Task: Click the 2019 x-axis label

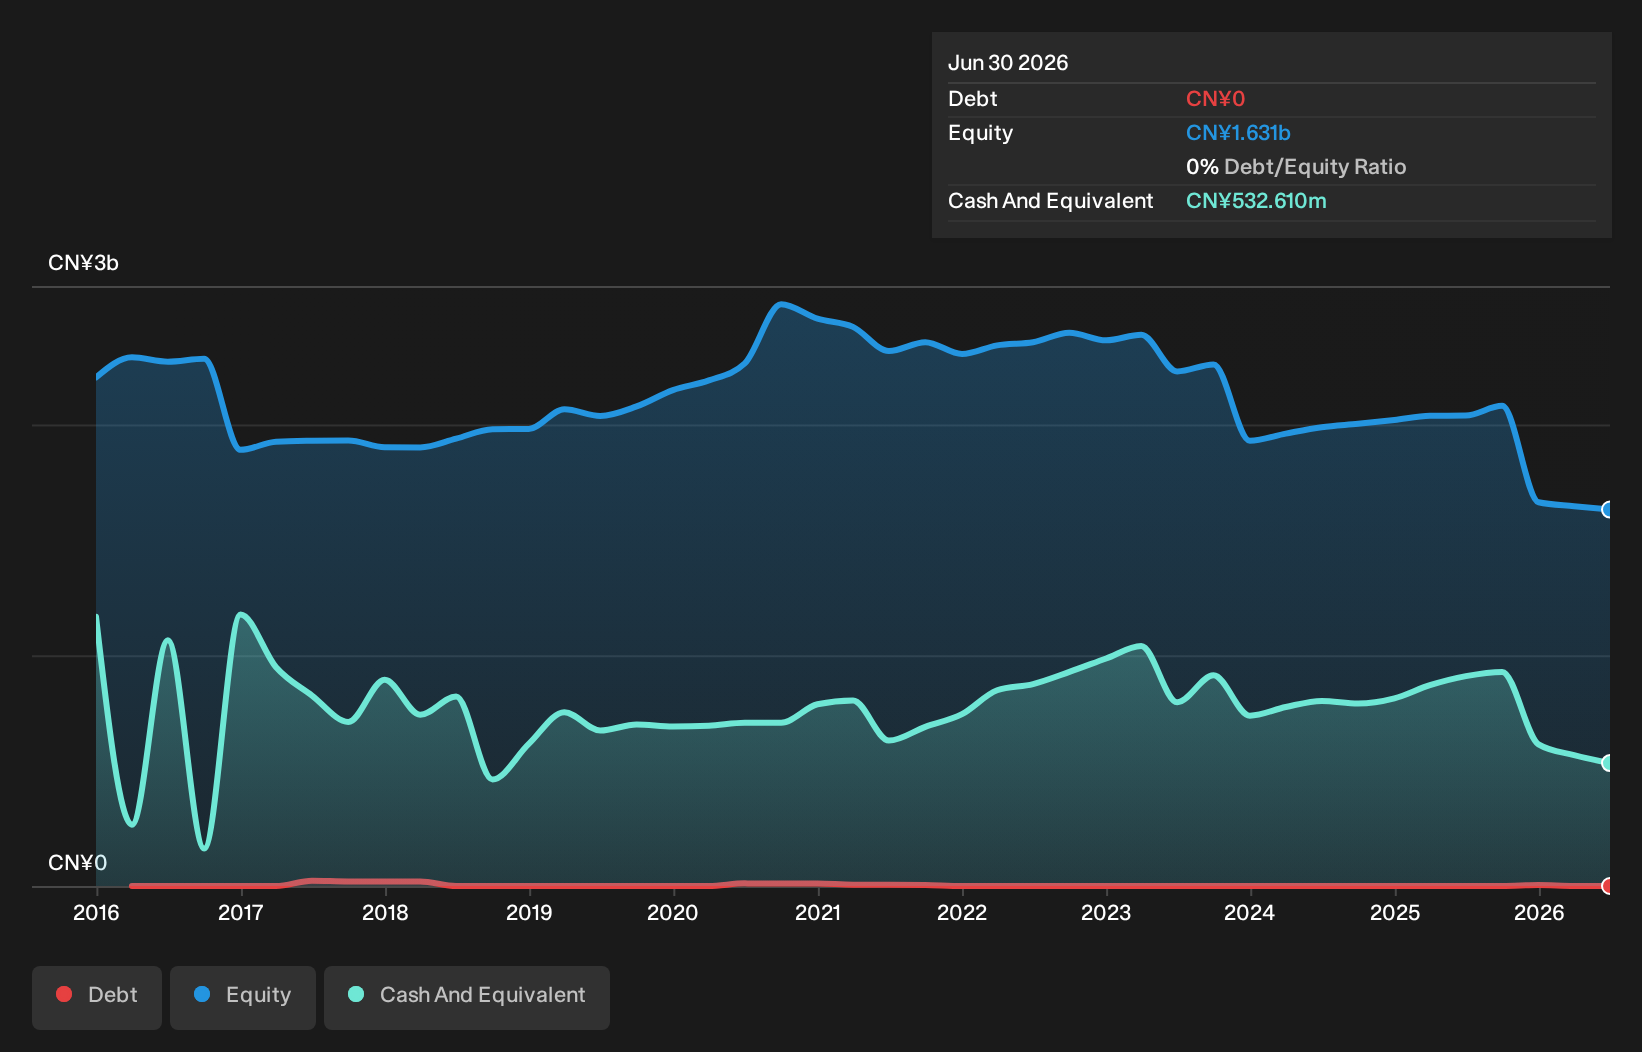Action: pyautogui.click(x=529, y=912)
